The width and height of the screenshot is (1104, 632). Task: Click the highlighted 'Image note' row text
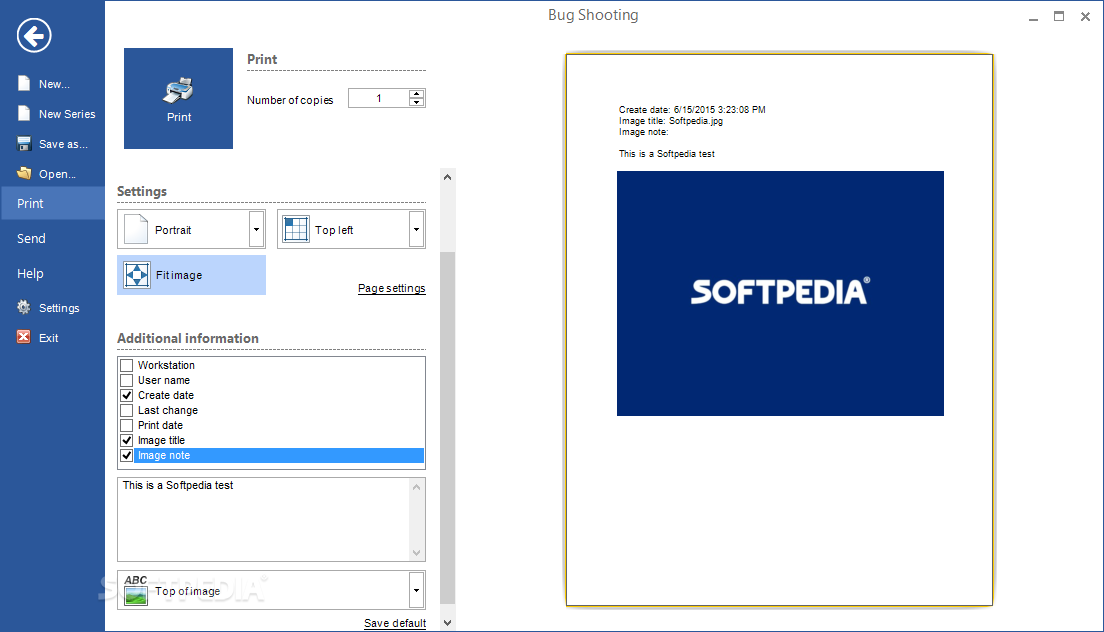164,455
